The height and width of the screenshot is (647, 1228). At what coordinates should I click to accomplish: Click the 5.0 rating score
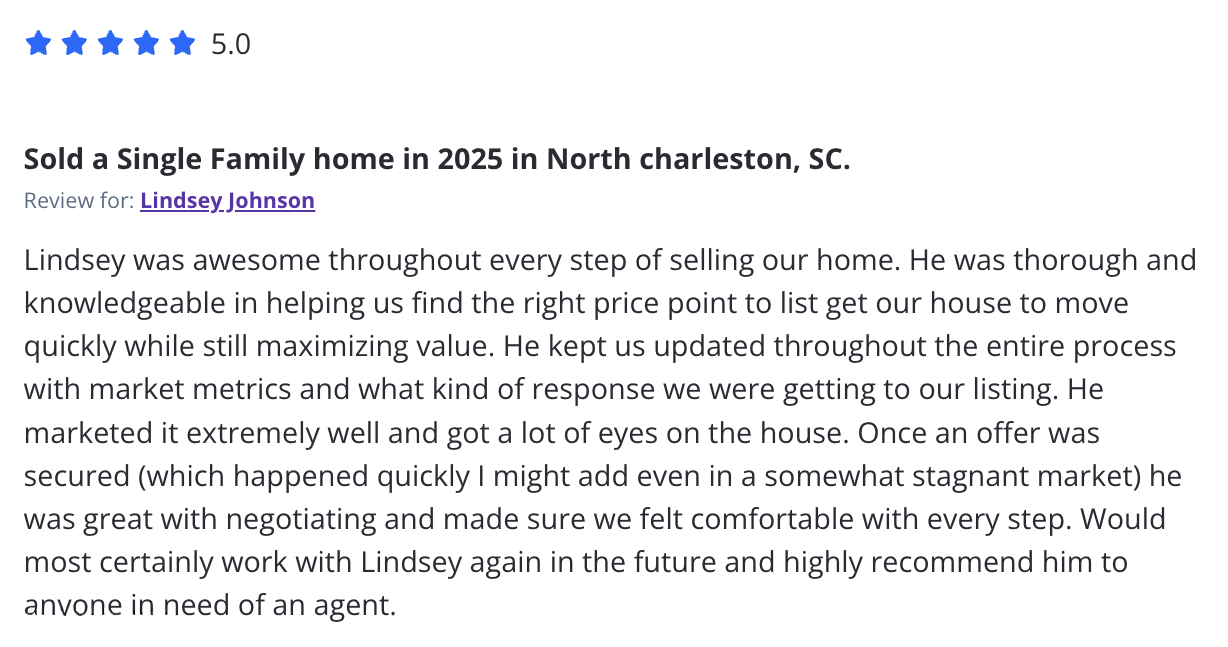pyautogui.click(x=231, y=45)
